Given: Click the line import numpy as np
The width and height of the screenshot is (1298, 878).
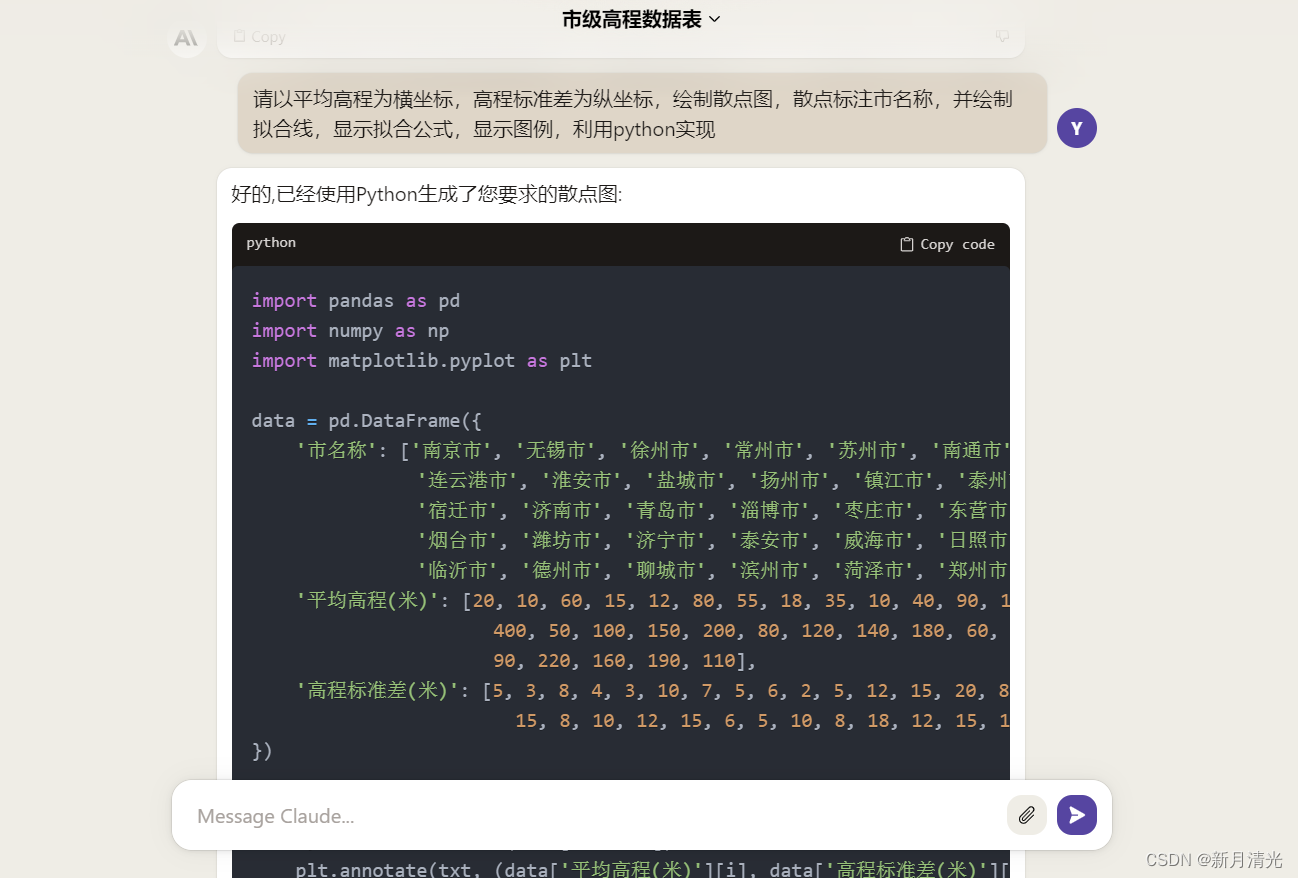Looking at the screenshot, I should point(350,331).
